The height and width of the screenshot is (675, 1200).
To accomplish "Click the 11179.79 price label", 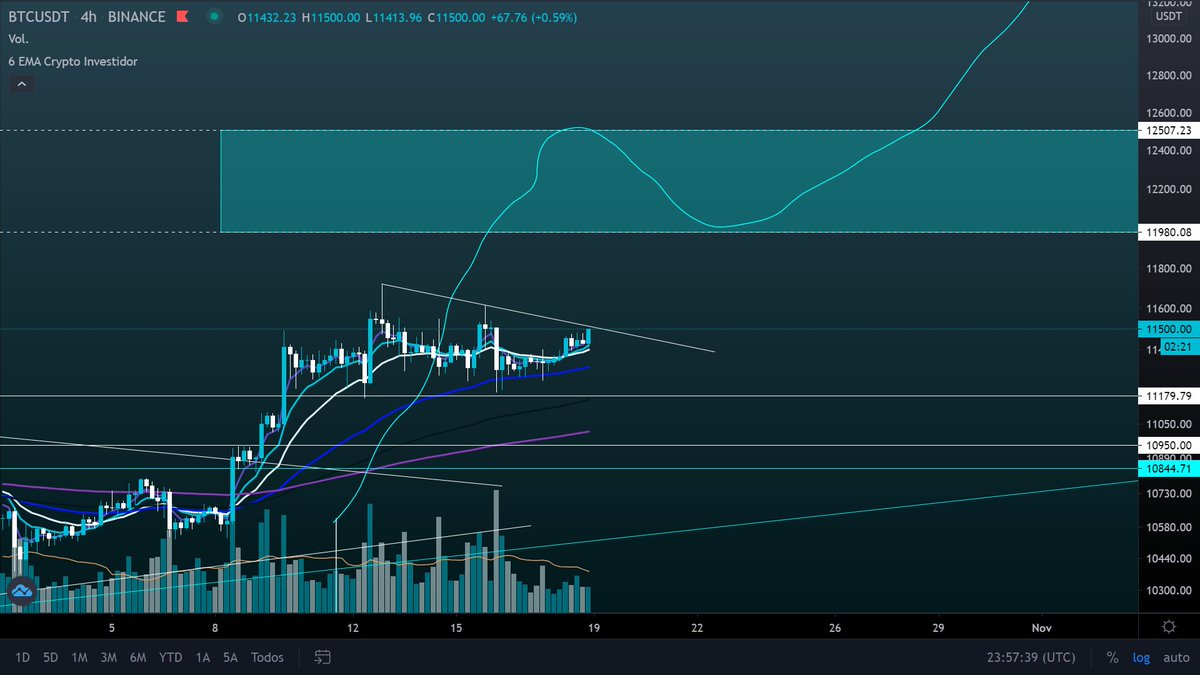I will point(1168,396).
